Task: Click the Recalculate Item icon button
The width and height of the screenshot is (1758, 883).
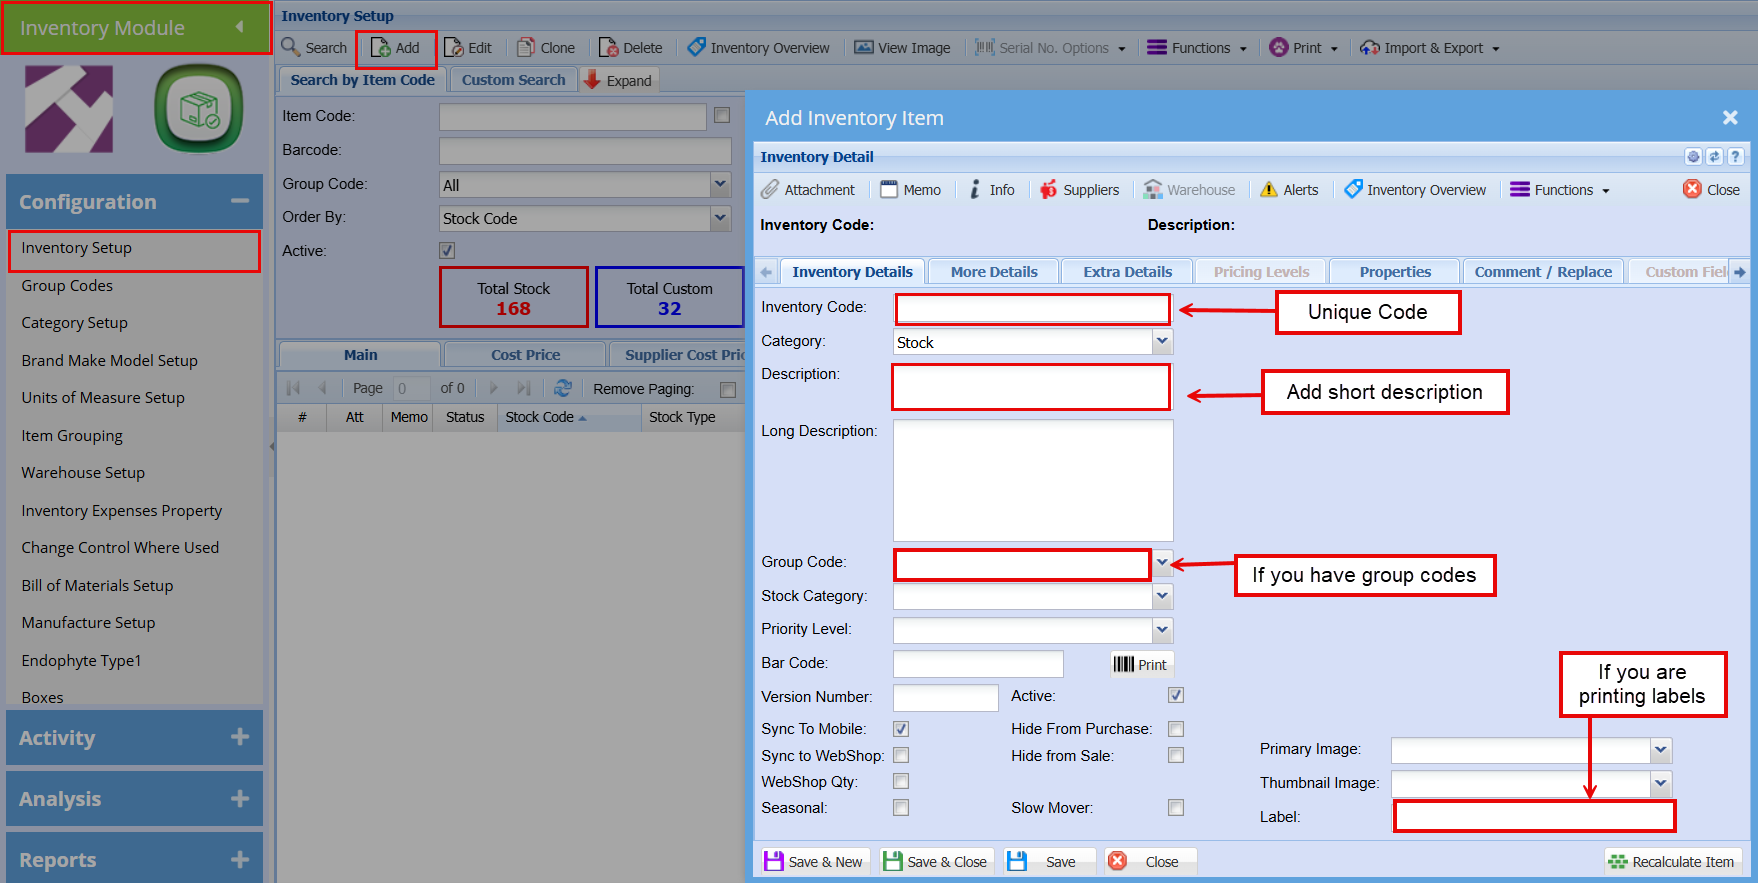Action: click(1617, 862)
